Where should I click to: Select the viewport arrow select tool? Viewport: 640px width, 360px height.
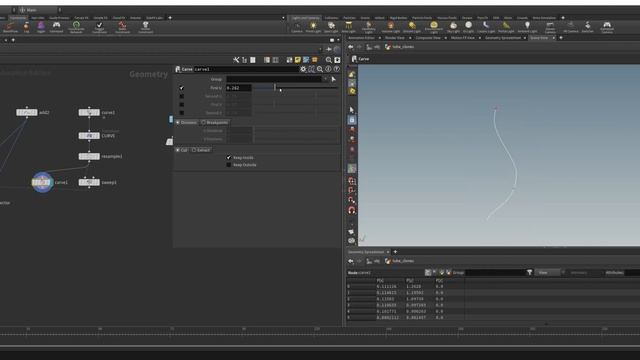(351, 109)
